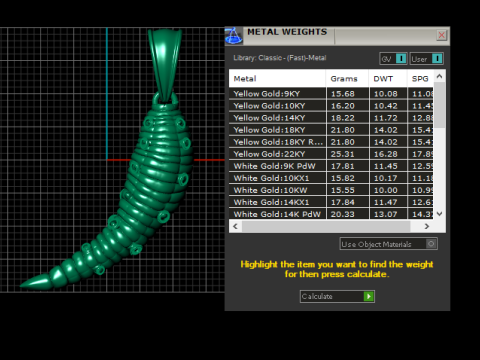480x360 pixels.
Task: Toggle Use Object Materials option
Action: (x=389, y=244)
